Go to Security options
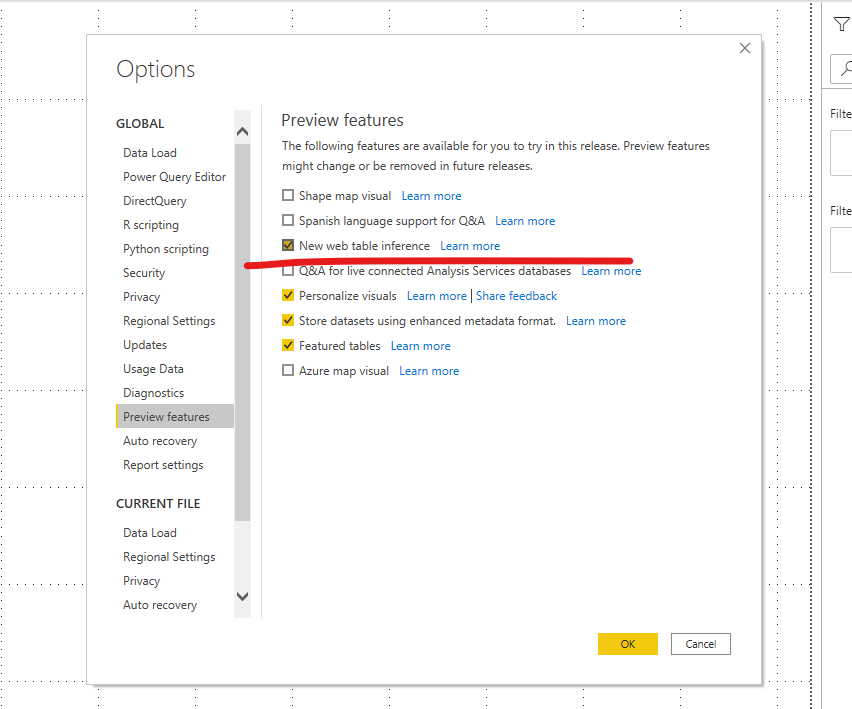The height and width of the screenshot is (709, 852). tap(144, 272)
